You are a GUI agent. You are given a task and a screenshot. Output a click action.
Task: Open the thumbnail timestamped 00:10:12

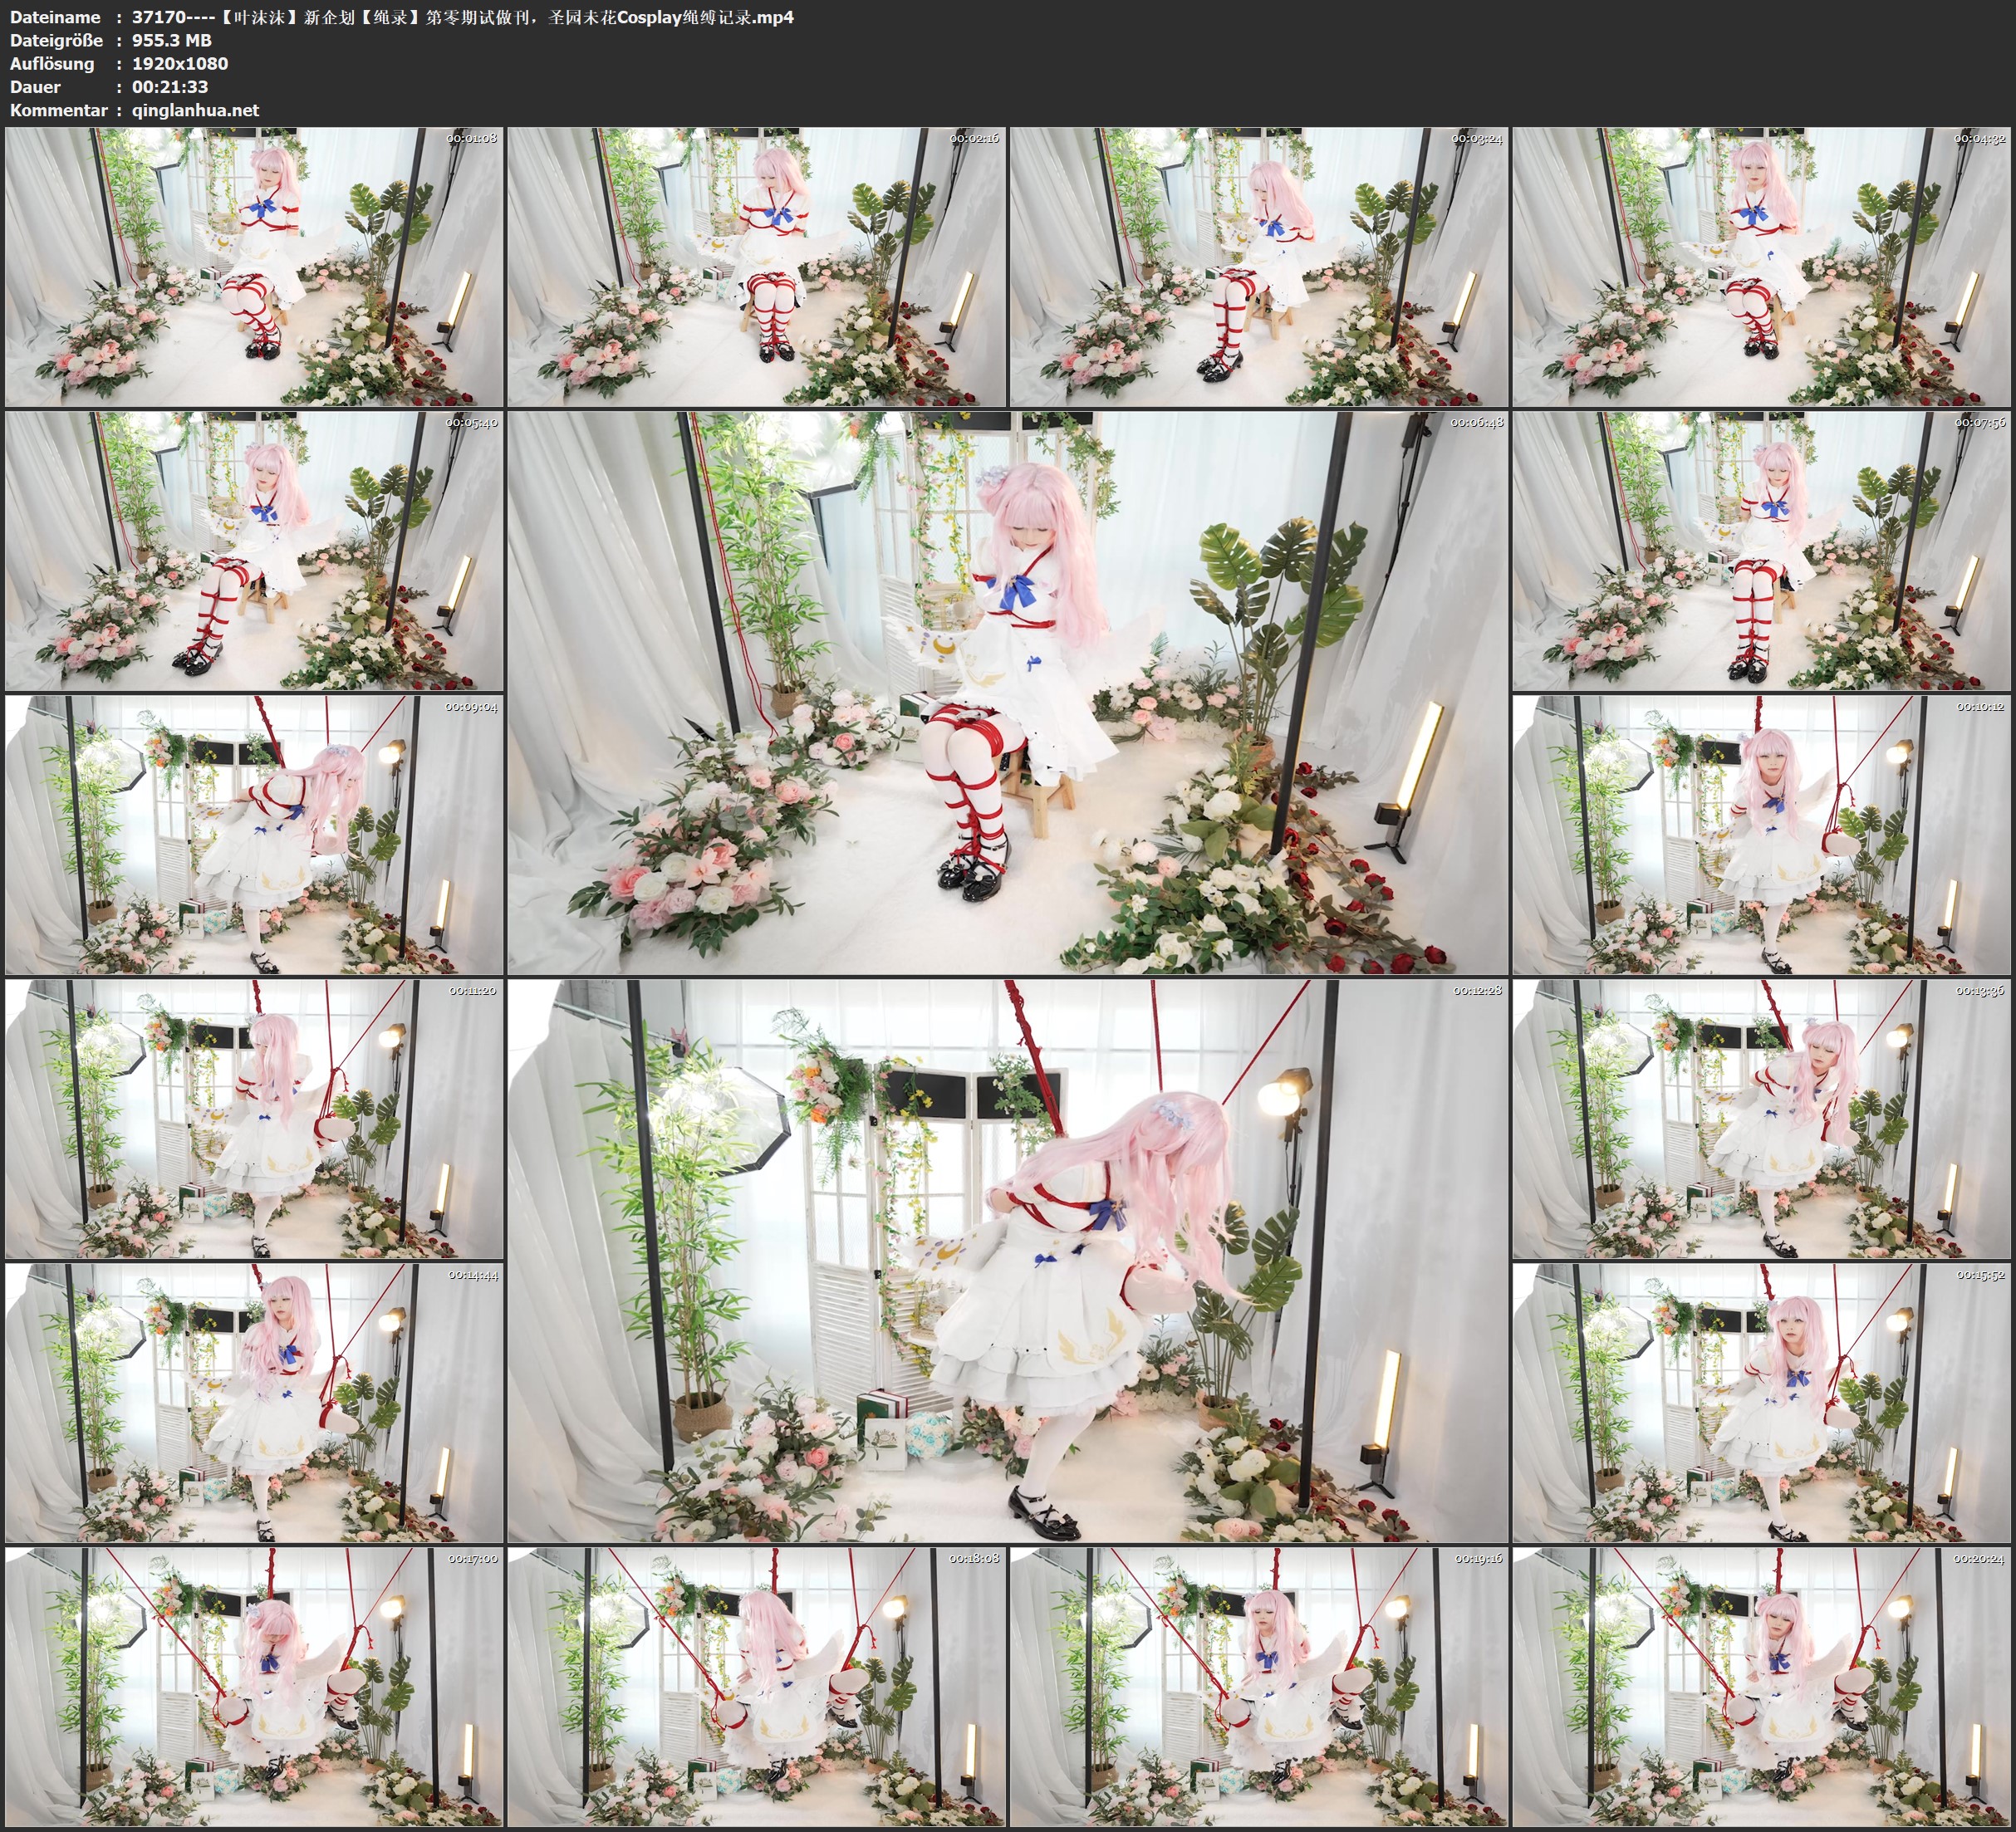[1762, 835]
